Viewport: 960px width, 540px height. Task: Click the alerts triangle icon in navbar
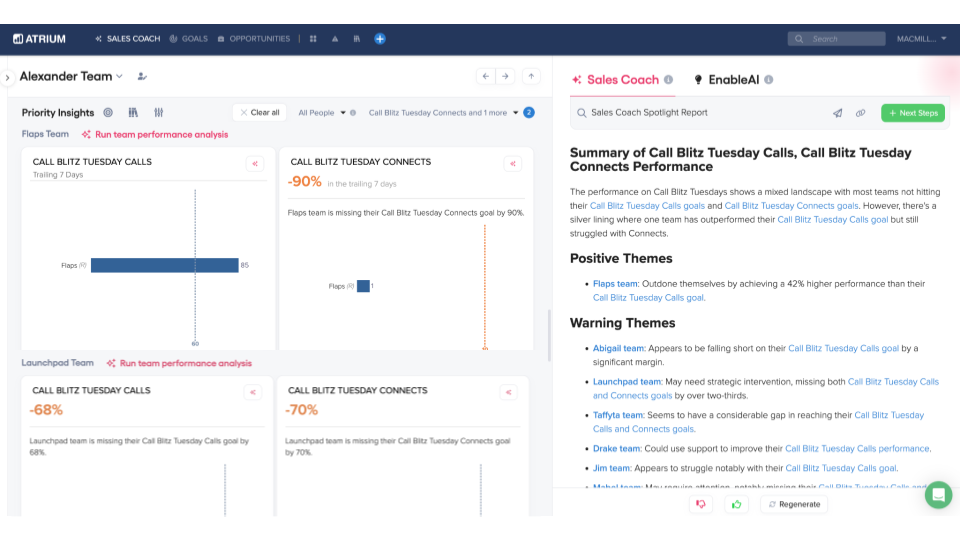pos(335,39)
